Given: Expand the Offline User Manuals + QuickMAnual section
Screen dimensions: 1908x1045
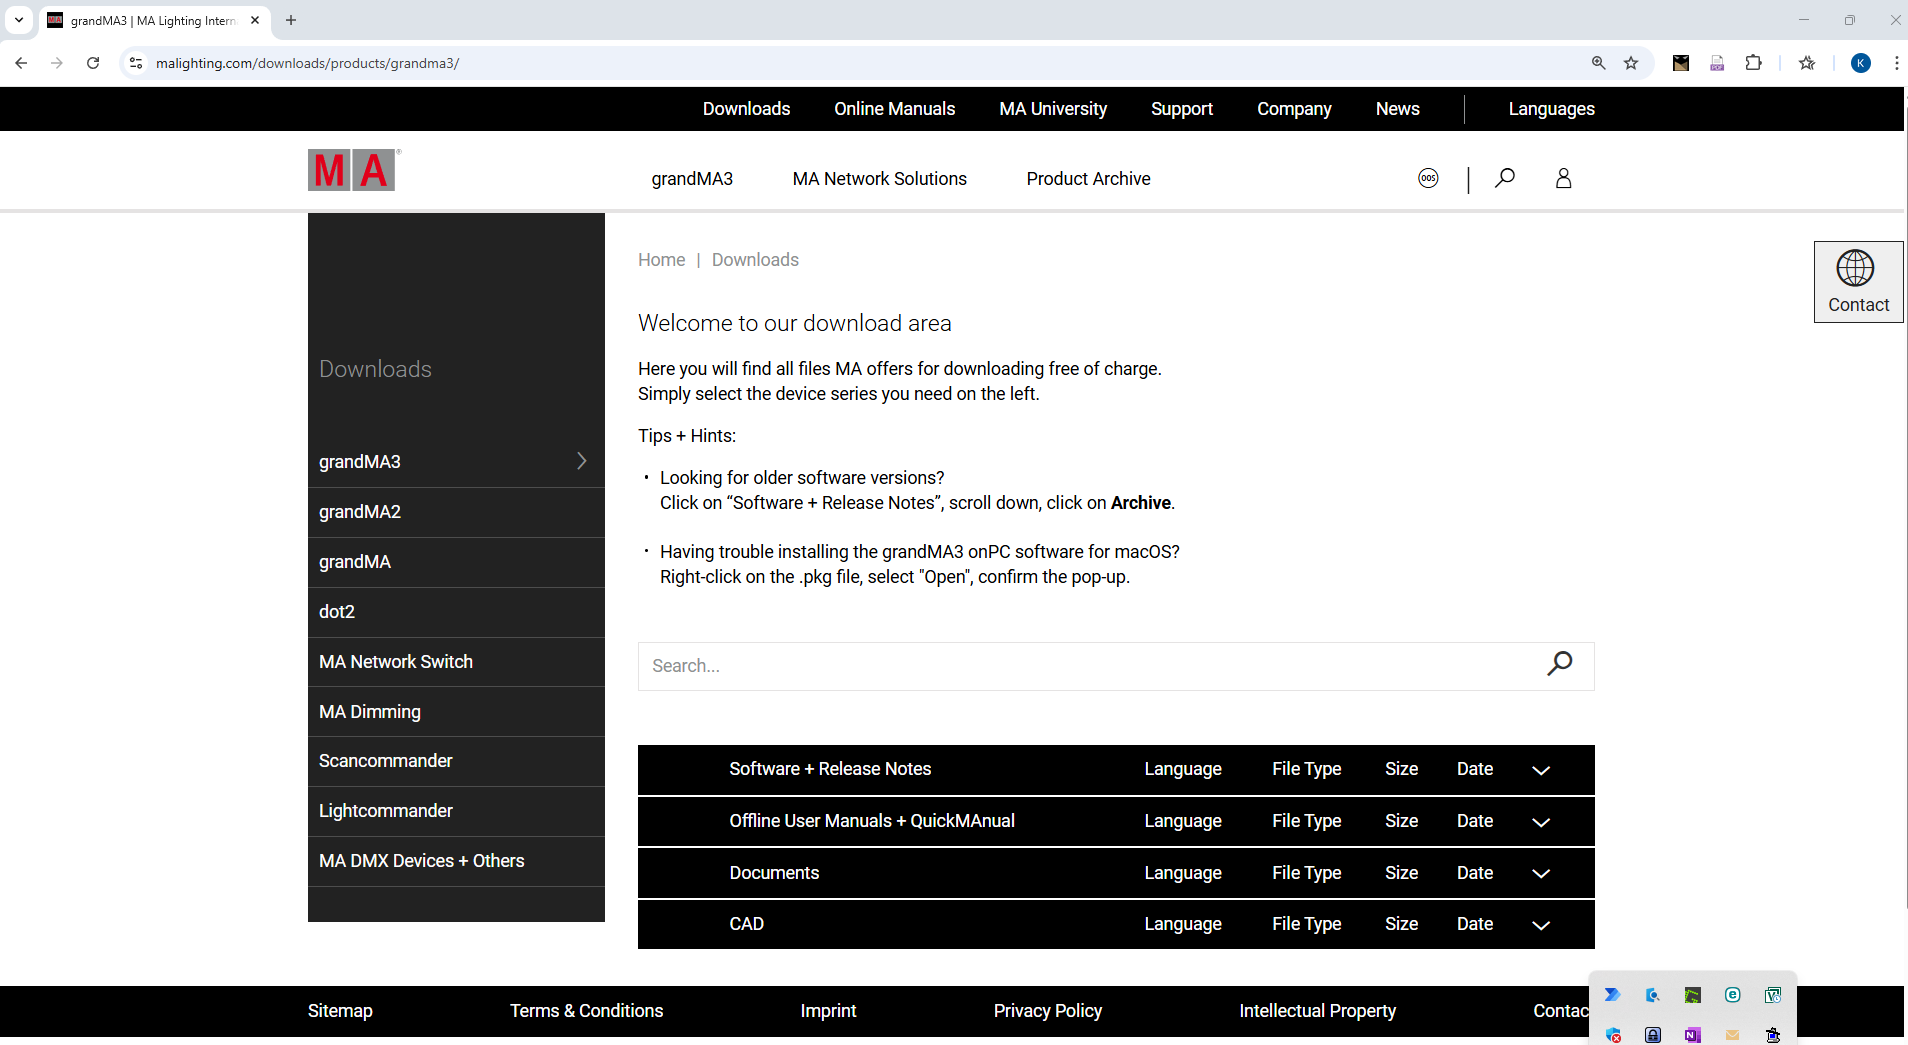Looking at the screenshot, I should pyautogui.click(x=1540, y=822).
